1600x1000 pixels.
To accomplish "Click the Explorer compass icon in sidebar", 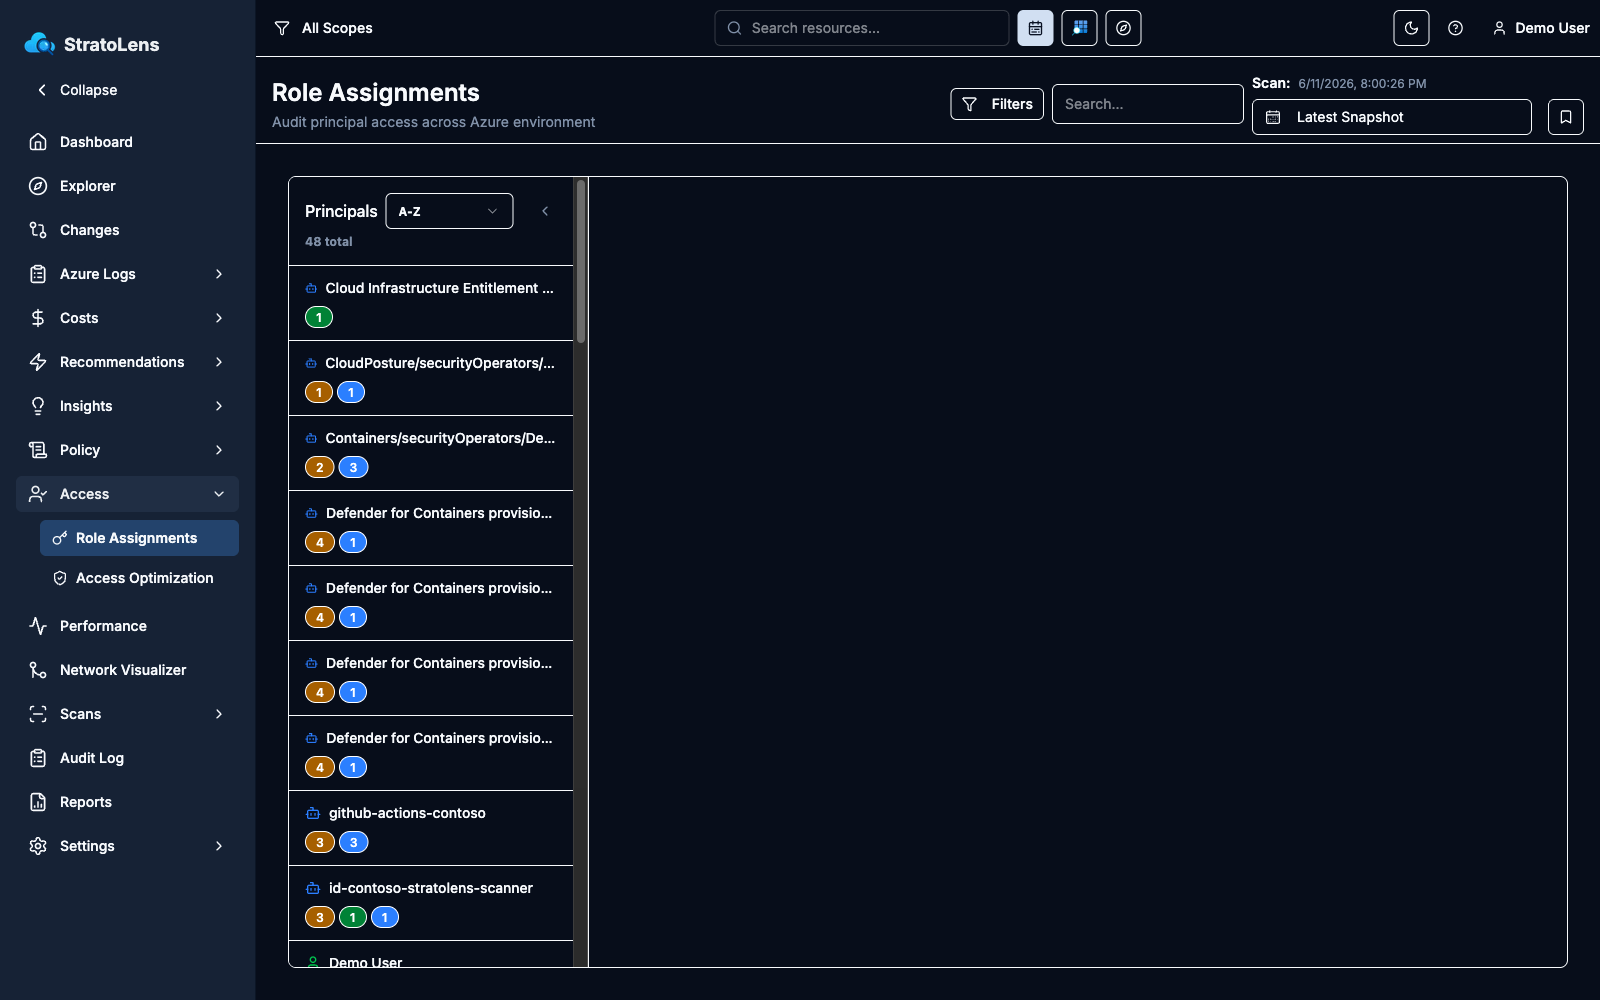I will pos(38,186).
